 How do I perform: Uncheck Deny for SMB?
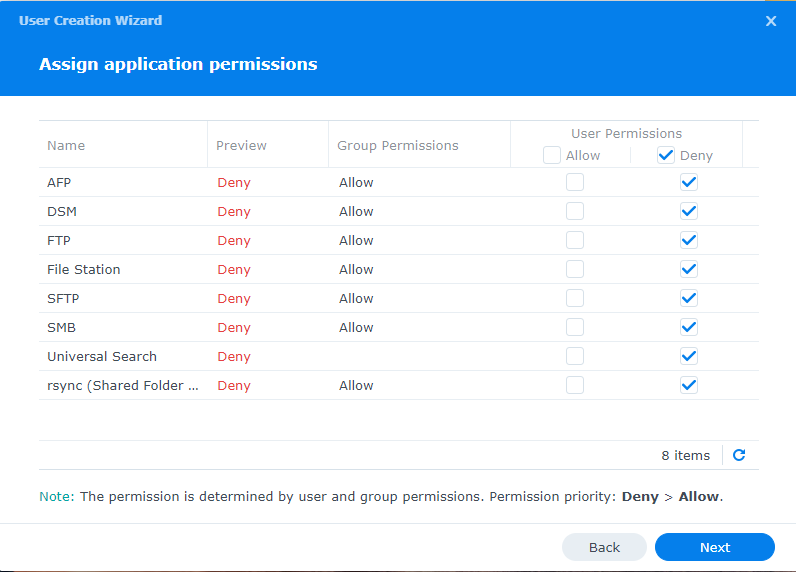coord(688,327)
